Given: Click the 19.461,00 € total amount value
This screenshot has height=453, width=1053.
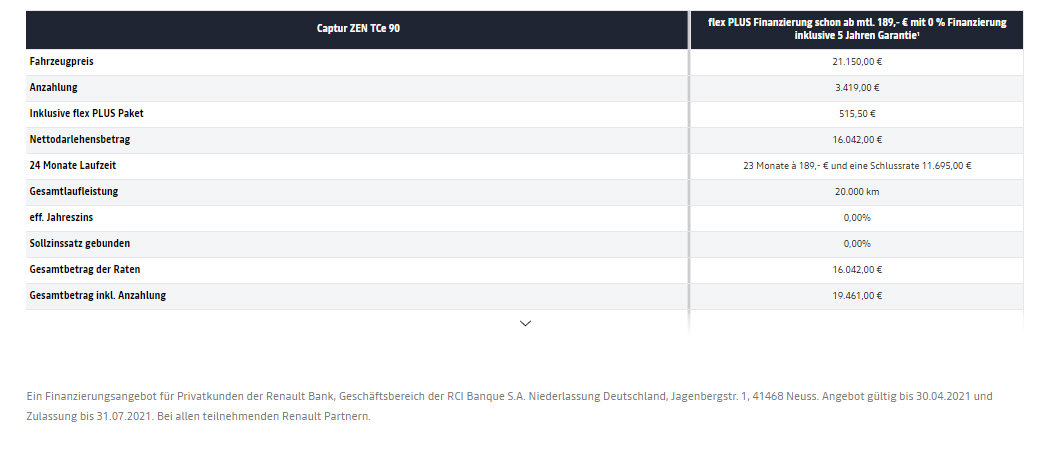Looking at the screenshot, I should [857, 296].
